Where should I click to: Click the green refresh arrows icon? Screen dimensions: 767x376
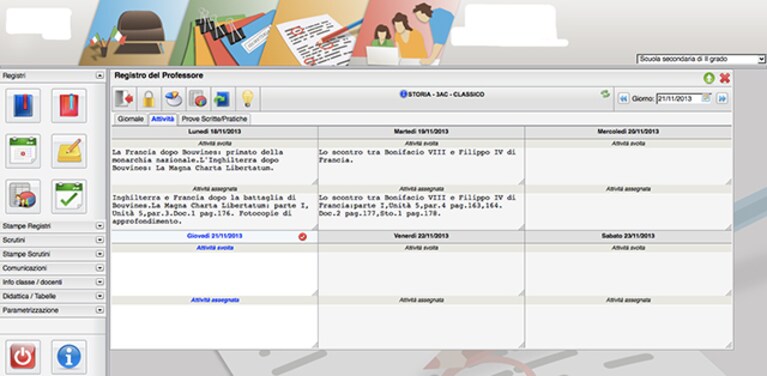(606, 94)
